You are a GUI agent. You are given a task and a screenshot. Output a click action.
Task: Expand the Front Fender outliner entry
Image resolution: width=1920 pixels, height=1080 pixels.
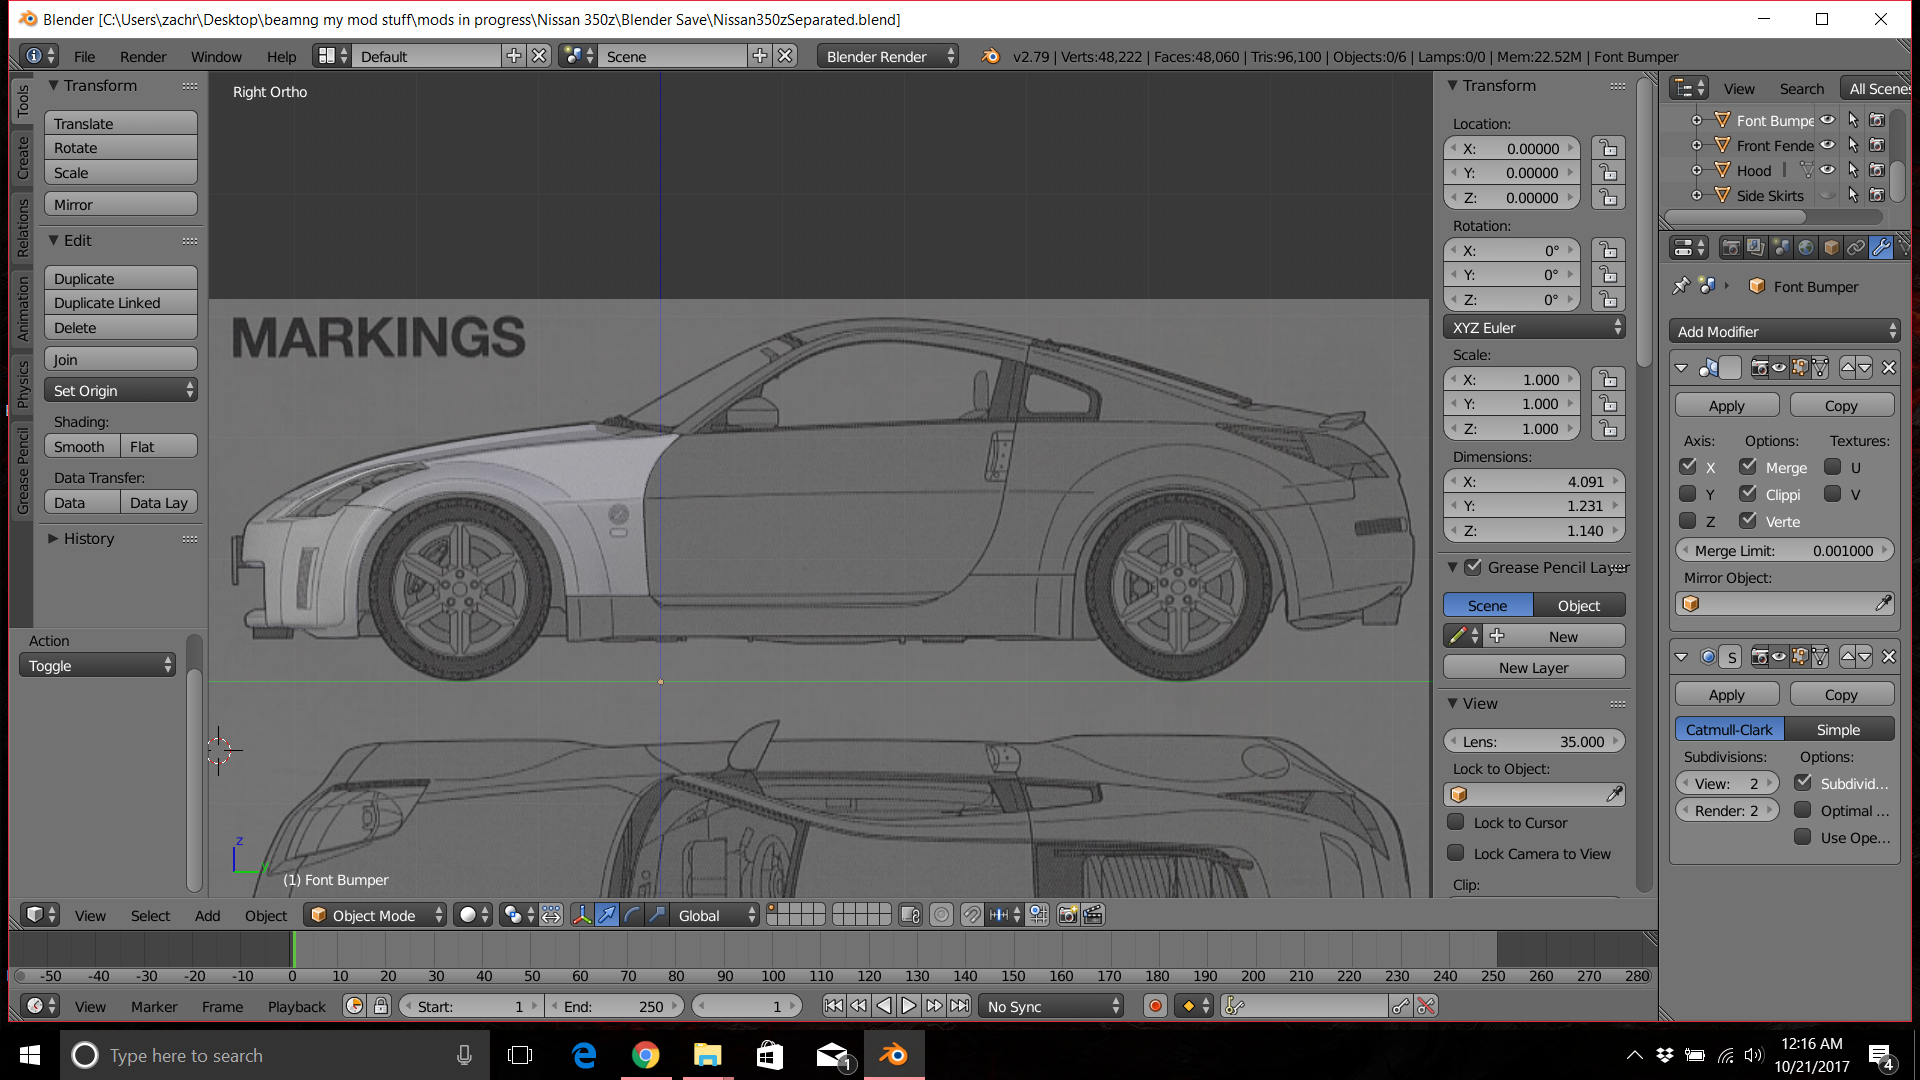tap(1696, 145)
